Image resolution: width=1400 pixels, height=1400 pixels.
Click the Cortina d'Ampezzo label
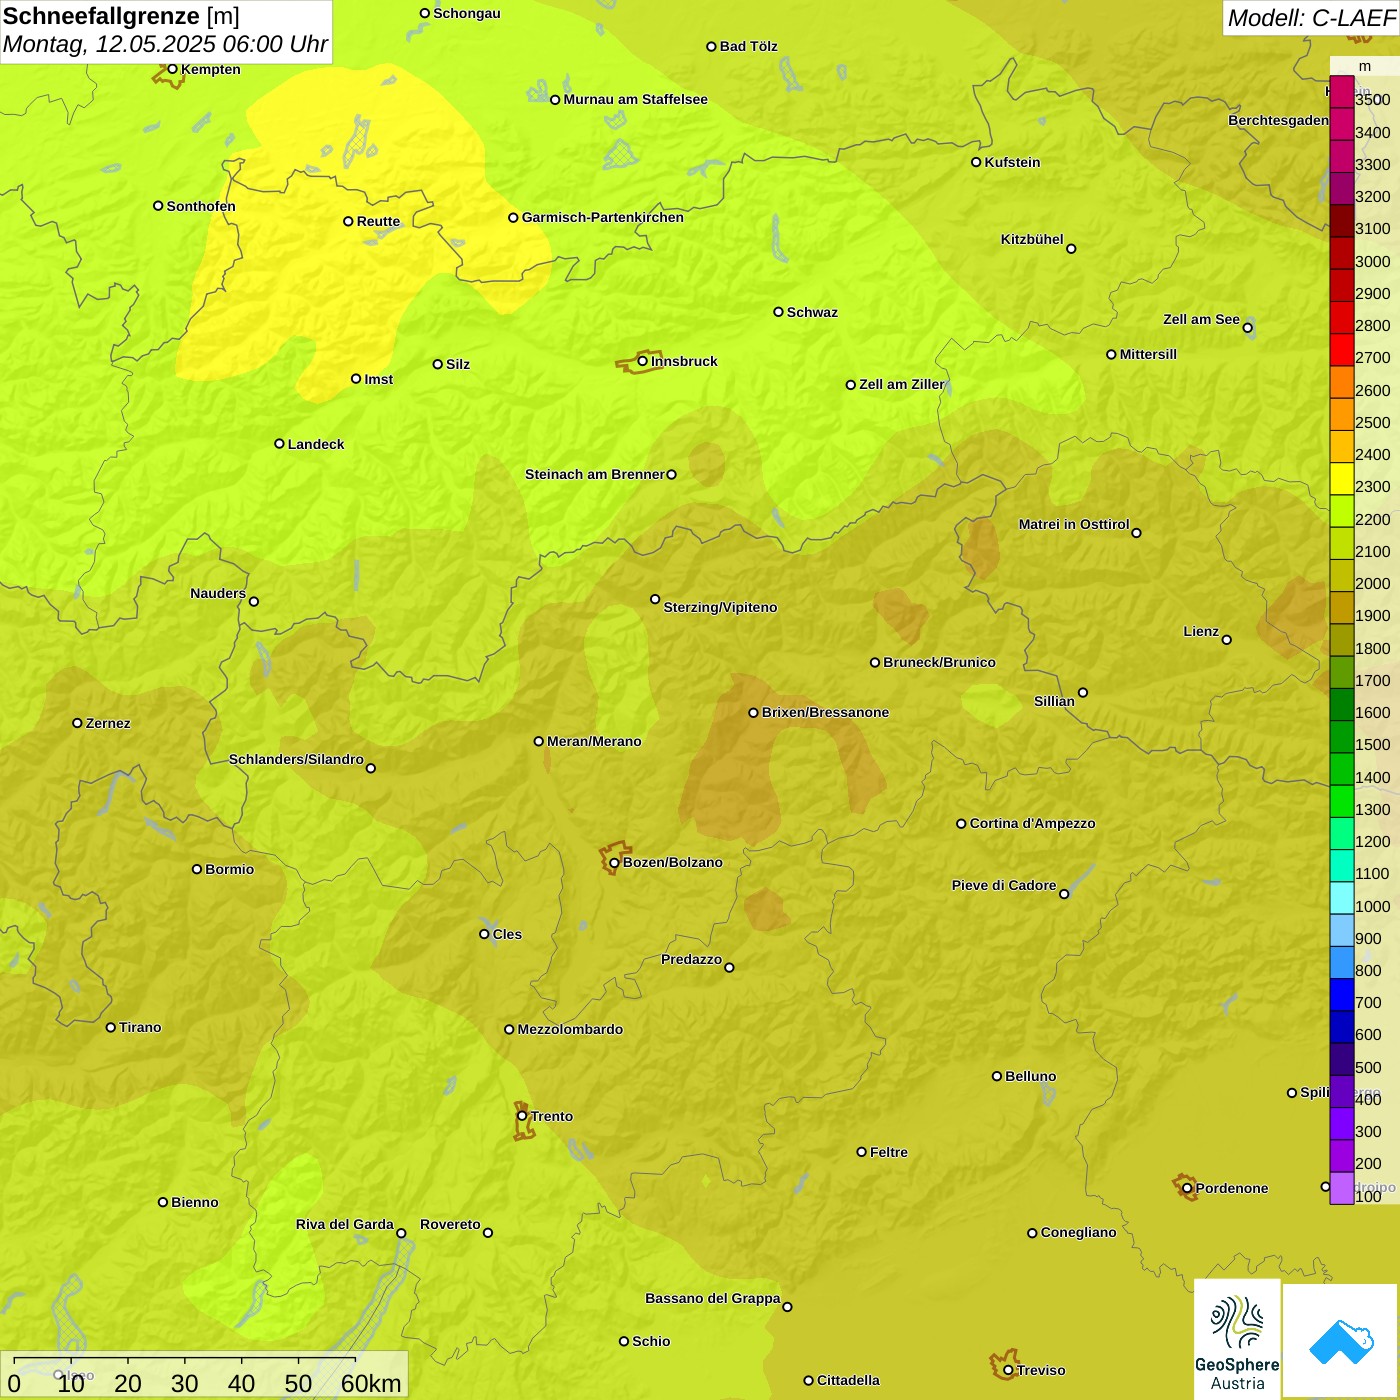click(x=1032, y=823)
